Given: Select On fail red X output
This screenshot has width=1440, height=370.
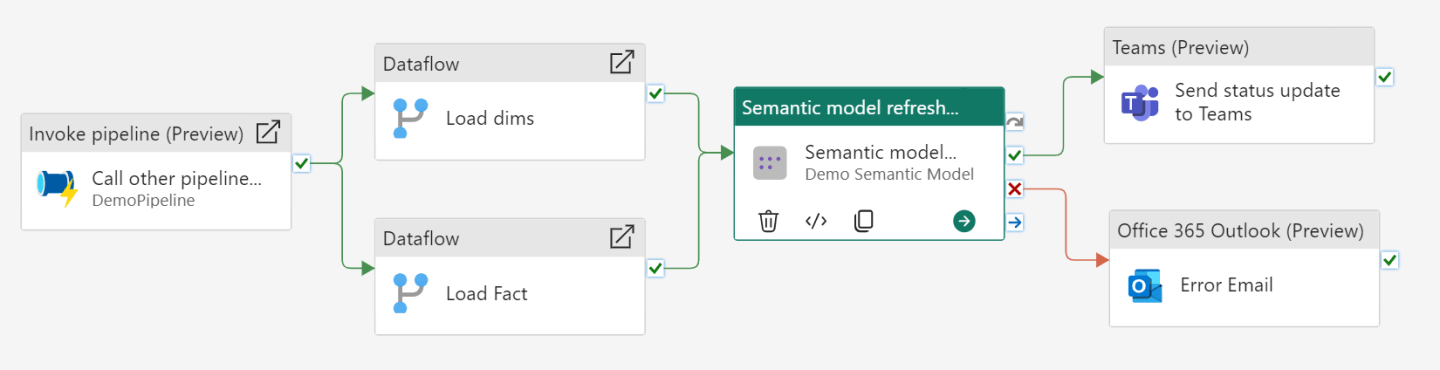Looking at the screenshot, I should 1015,189.
